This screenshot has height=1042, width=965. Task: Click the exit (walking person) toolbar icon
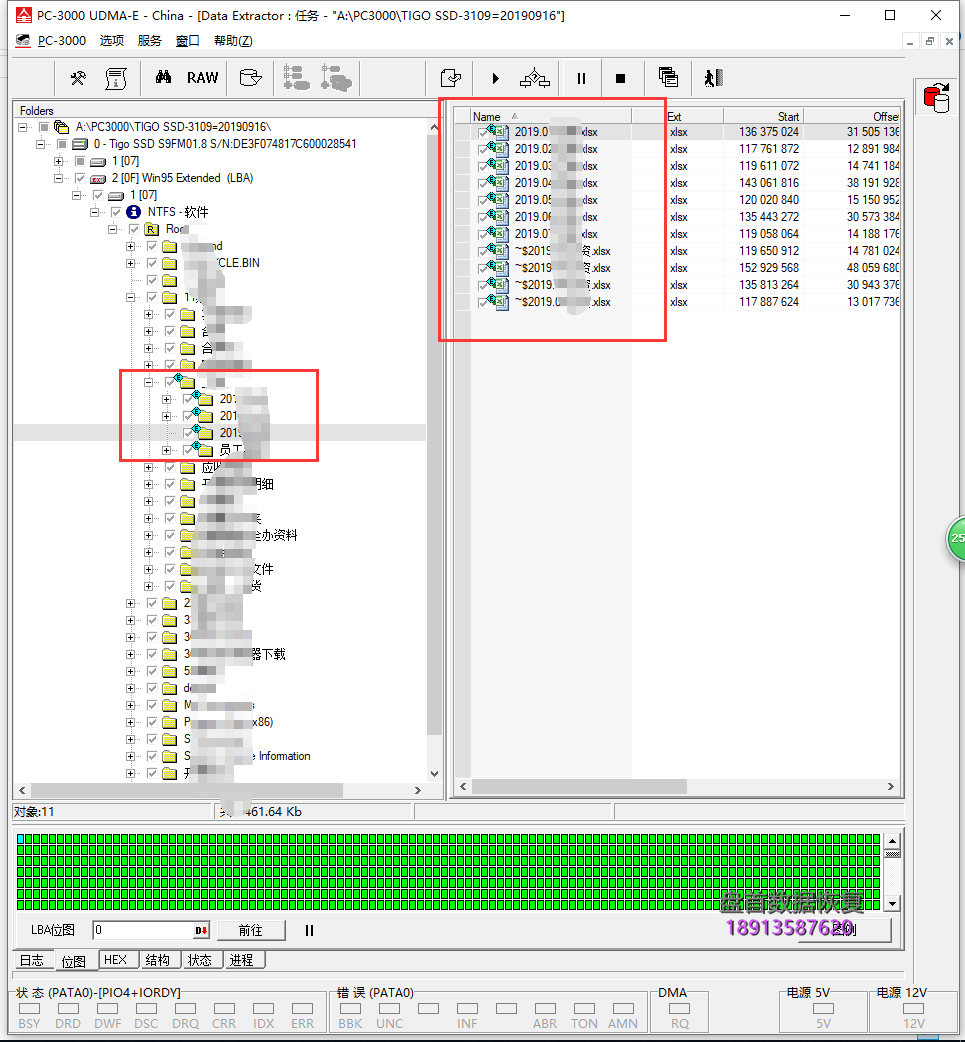click(x=712, y=78)
